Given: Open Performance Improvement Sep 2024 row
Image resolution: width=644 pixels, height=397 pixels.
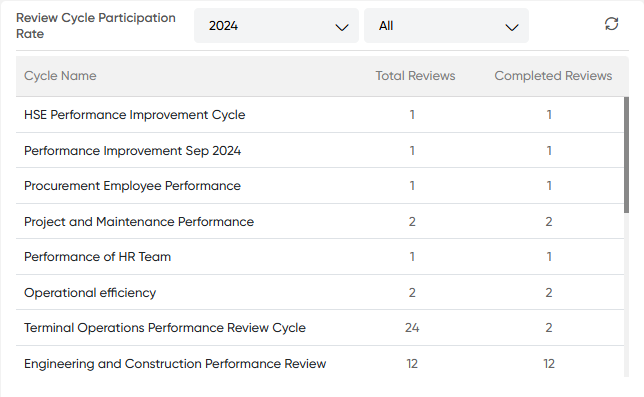Looking at the screenshot, I should click(320, 150).
